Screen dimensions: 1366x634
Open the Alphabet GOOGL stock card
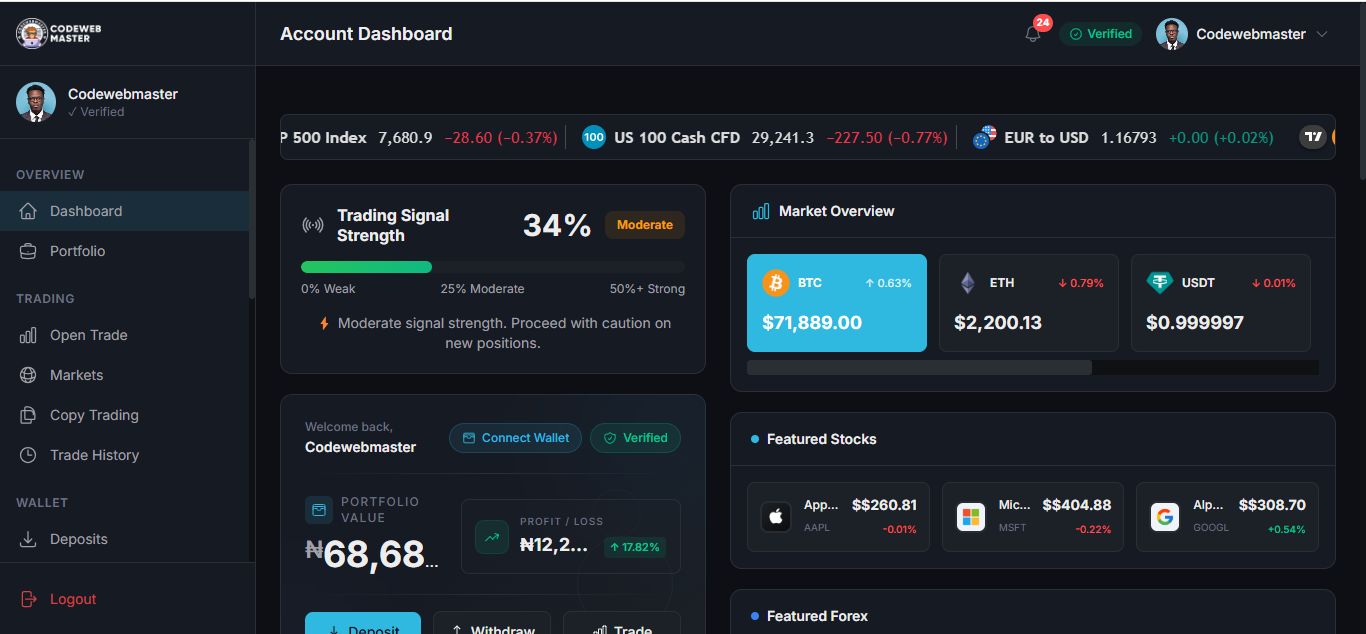click(1227, 517)
